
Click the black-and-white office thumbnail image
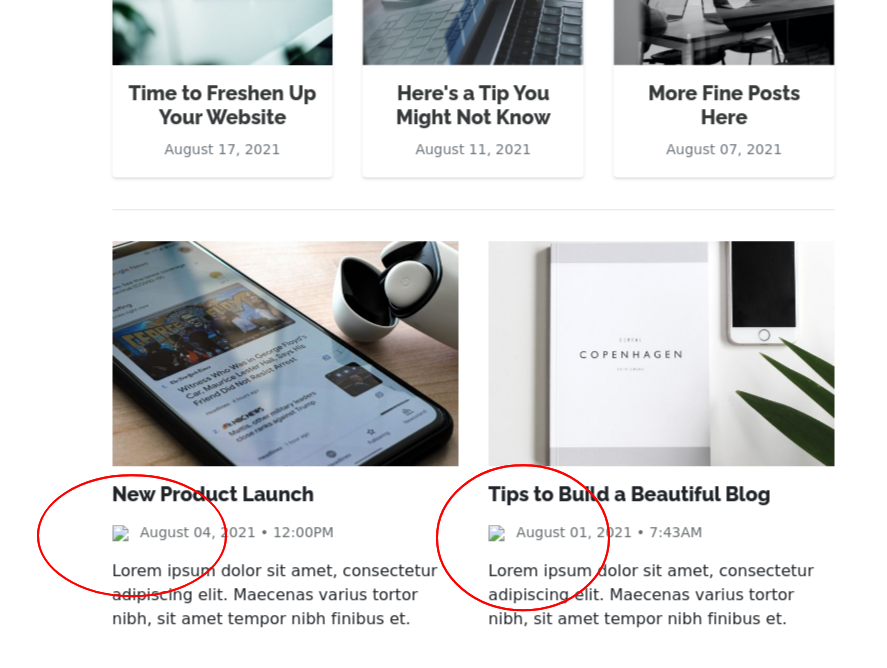tap(724, 32)
